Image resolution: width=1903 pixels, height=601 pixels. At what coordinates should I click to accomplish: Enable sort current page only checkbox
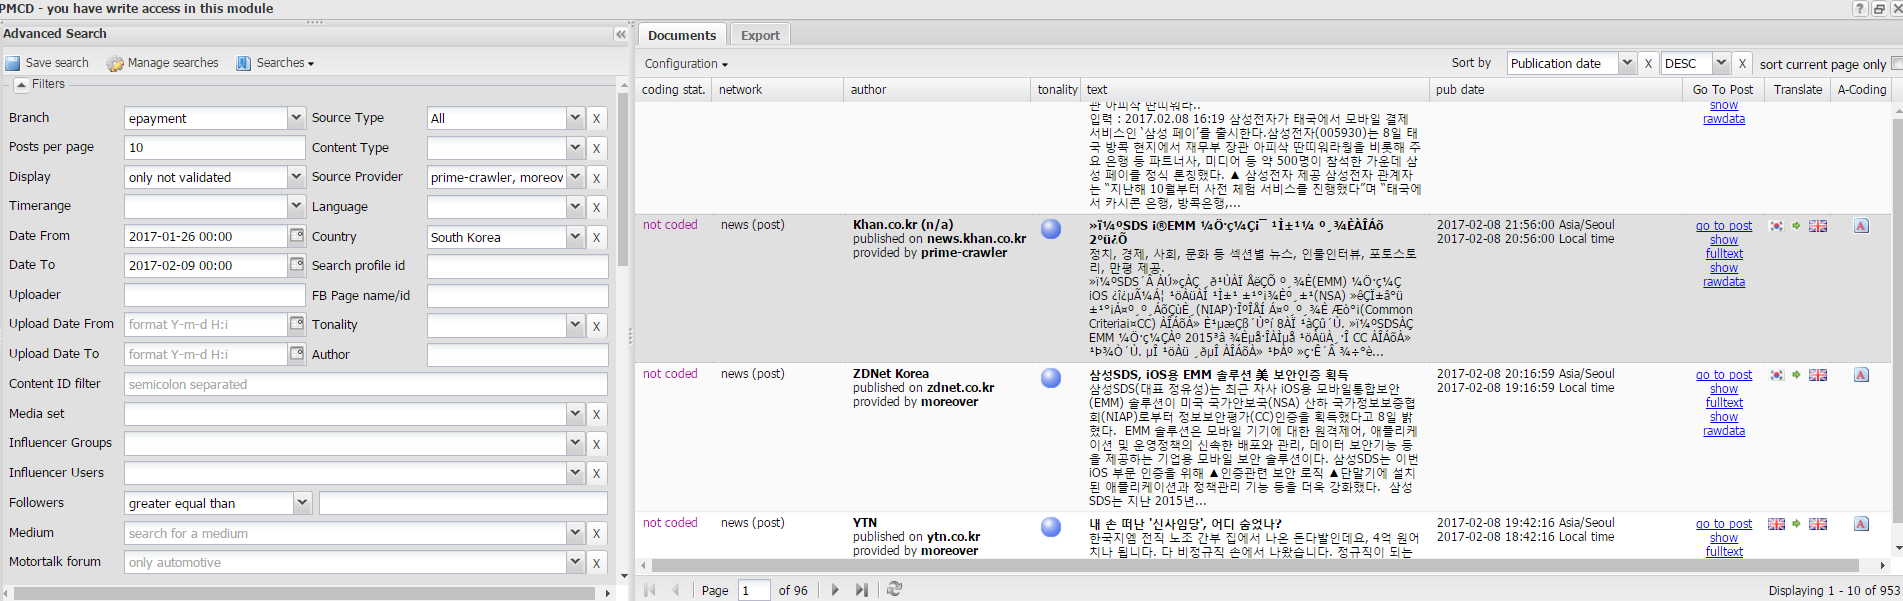click(x=1896, y=64)
